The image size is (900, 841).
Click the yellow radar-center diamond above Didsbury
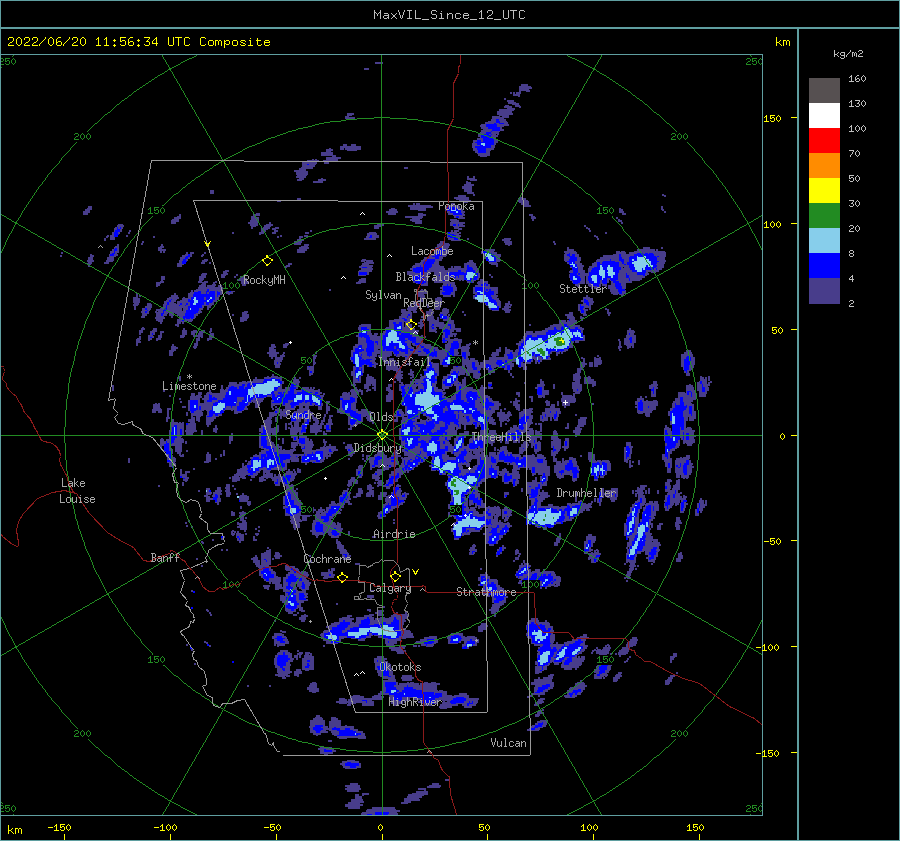tap(382, 435)
